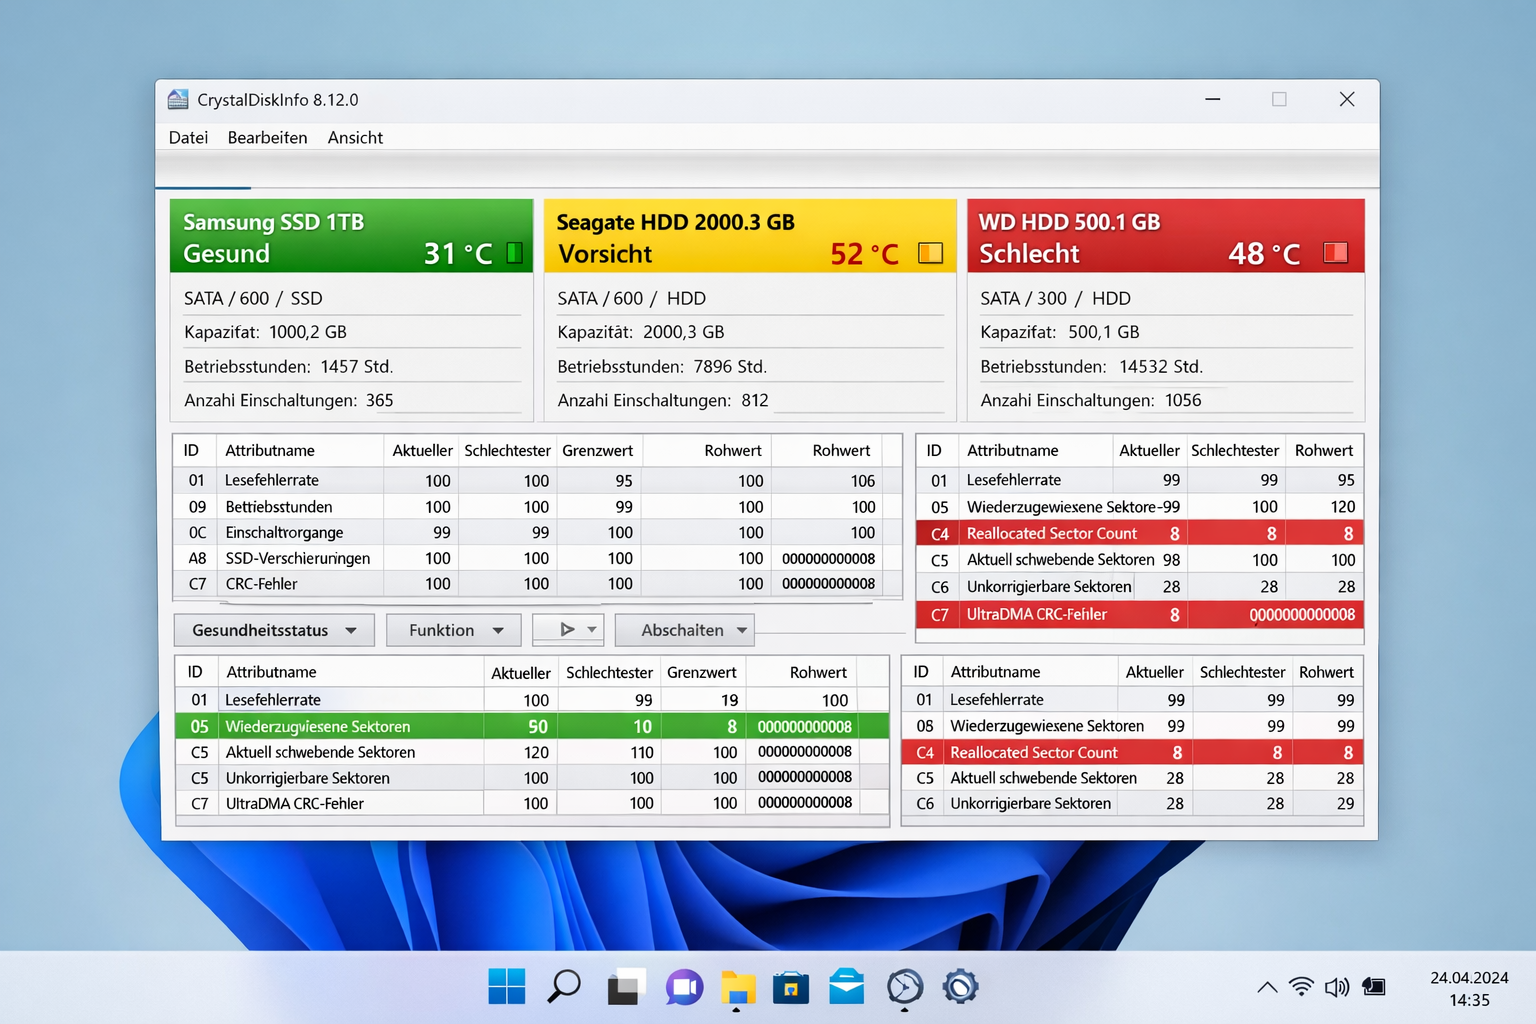Click the CrystalDiskInfo icon in the title bar
Image resolution: width=1536 pixels, height=1024 pixels.
tap(177, 99)
